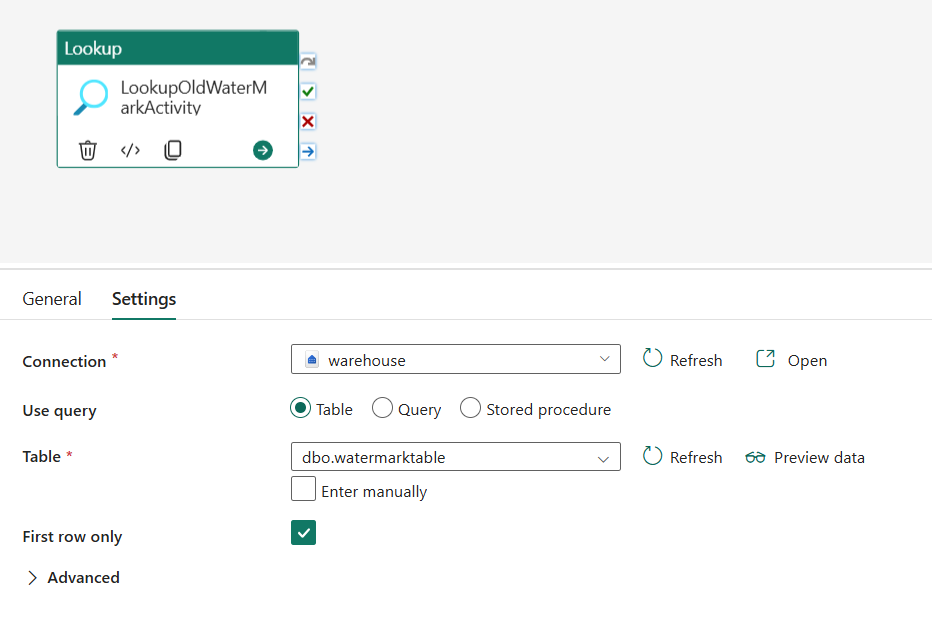Delete the Lookup activity with trash icon

pyautogui.click(x=87, y=150)
